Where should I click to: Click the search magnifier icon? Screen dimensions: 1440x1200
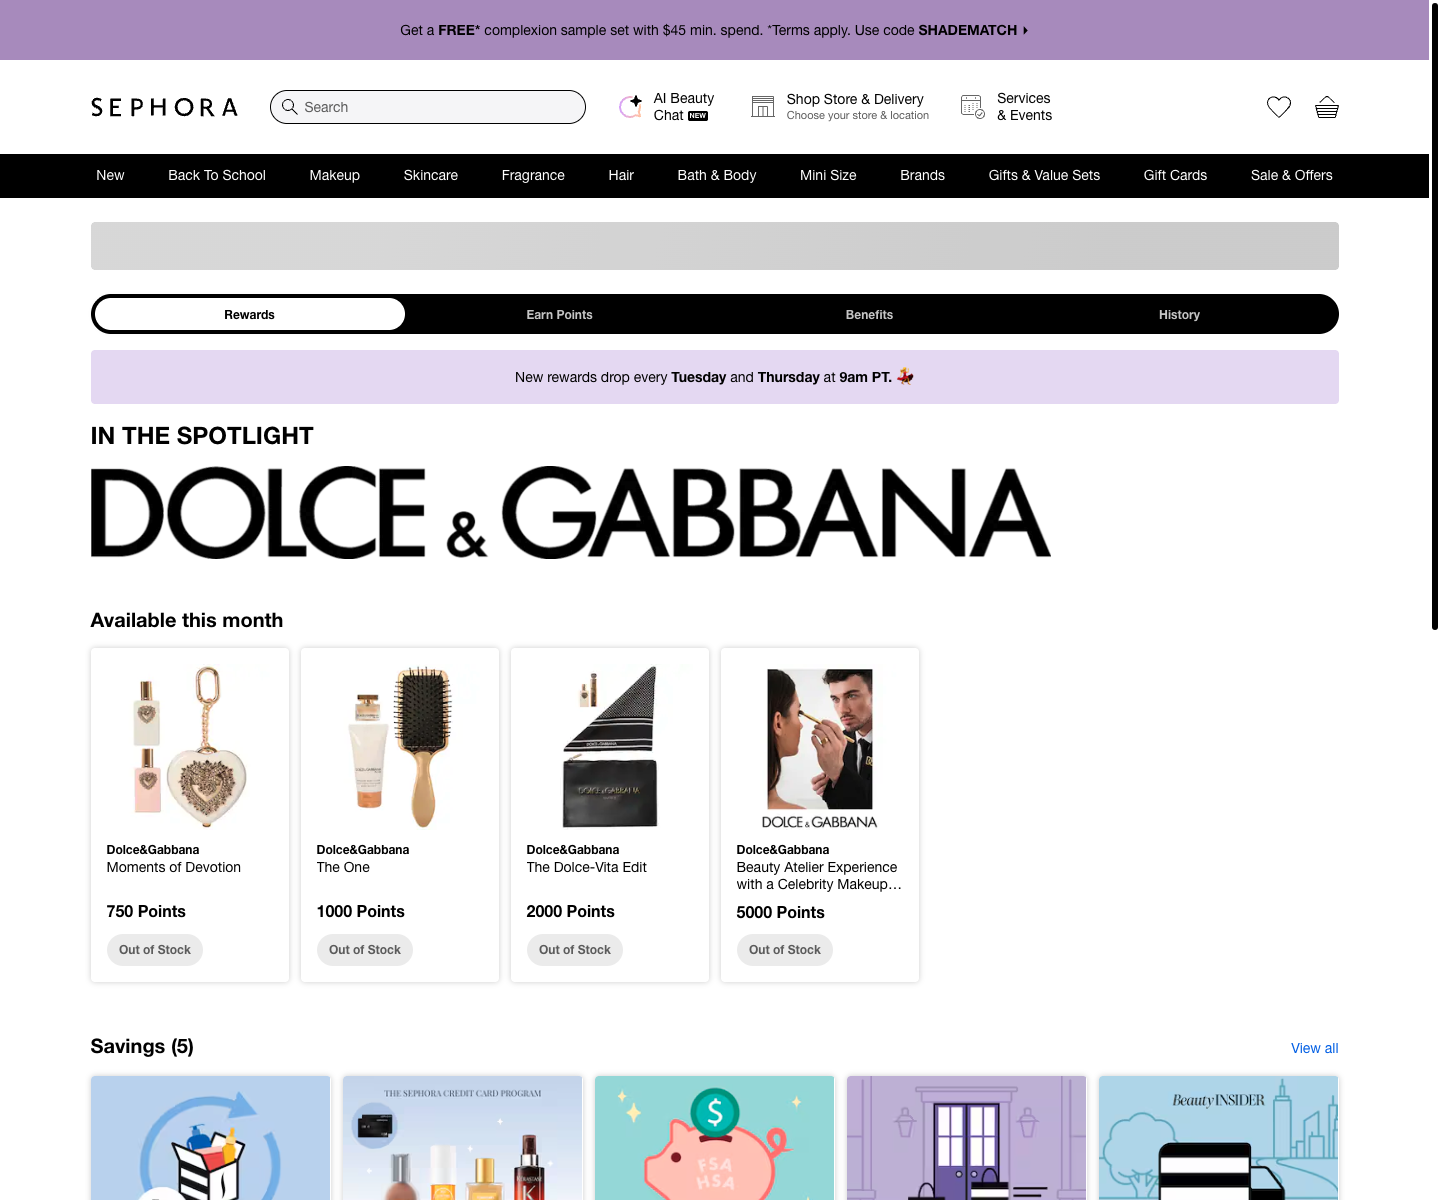click(289, 107)
